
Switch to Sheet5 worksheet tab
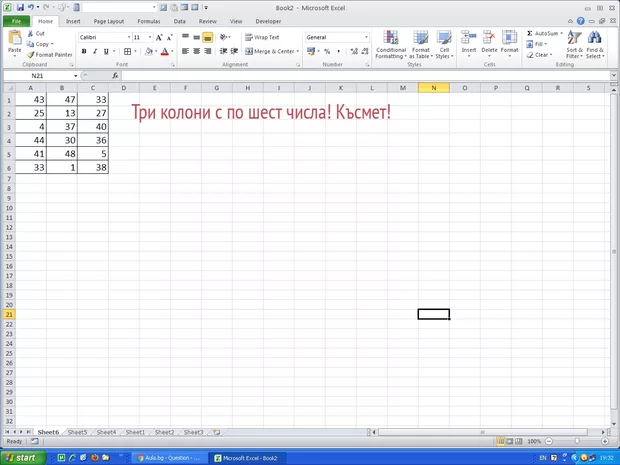coord(77,432)
